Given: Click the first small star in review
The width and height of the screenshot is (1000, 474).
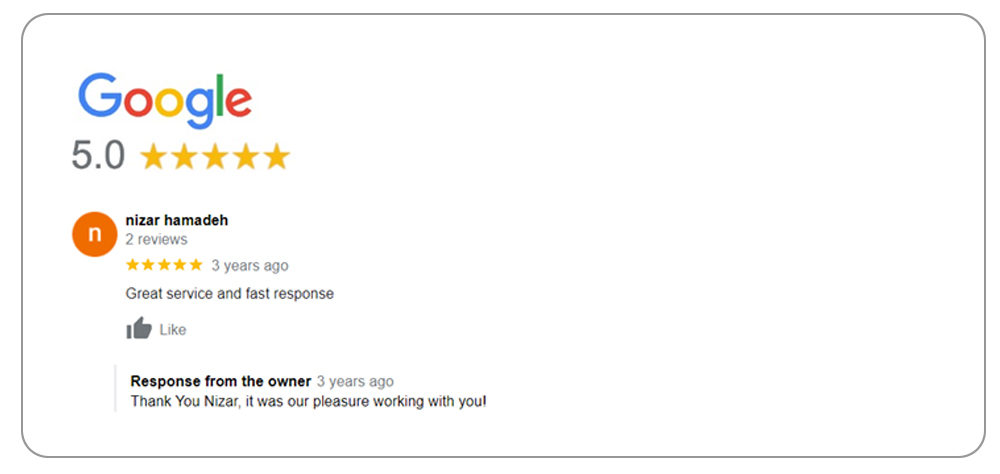Looking at the screenshot, I should [132, 265].
